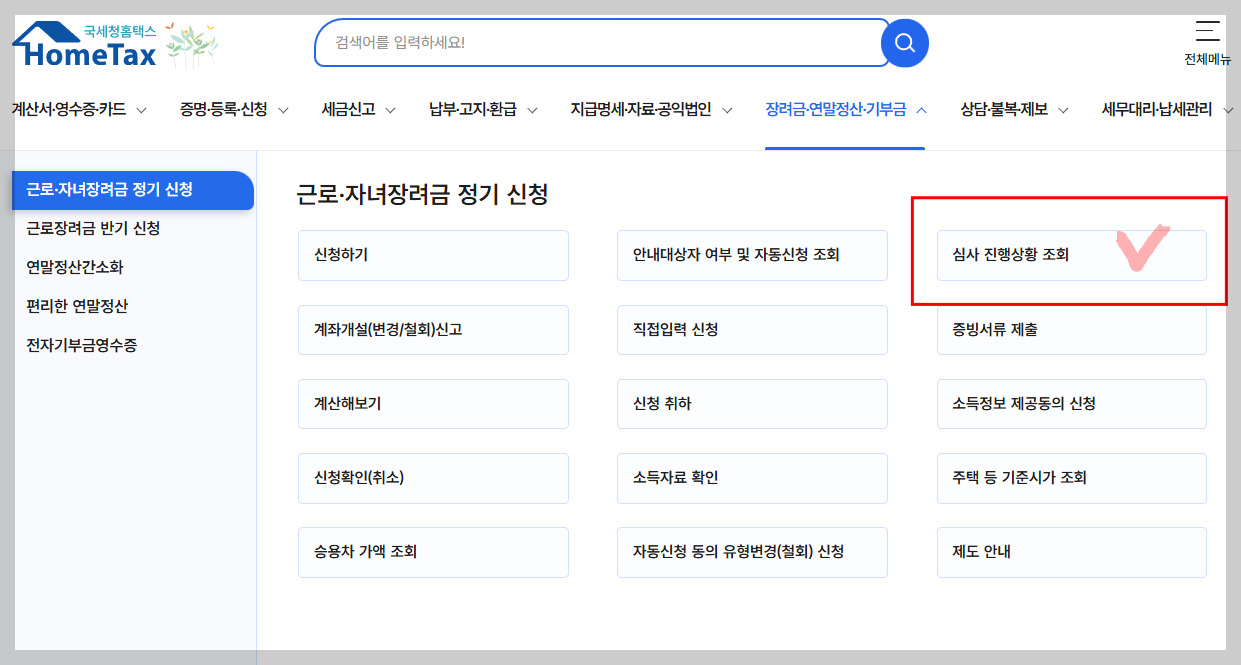Click the search input field
1241x665 pixels.
(590, 43)
